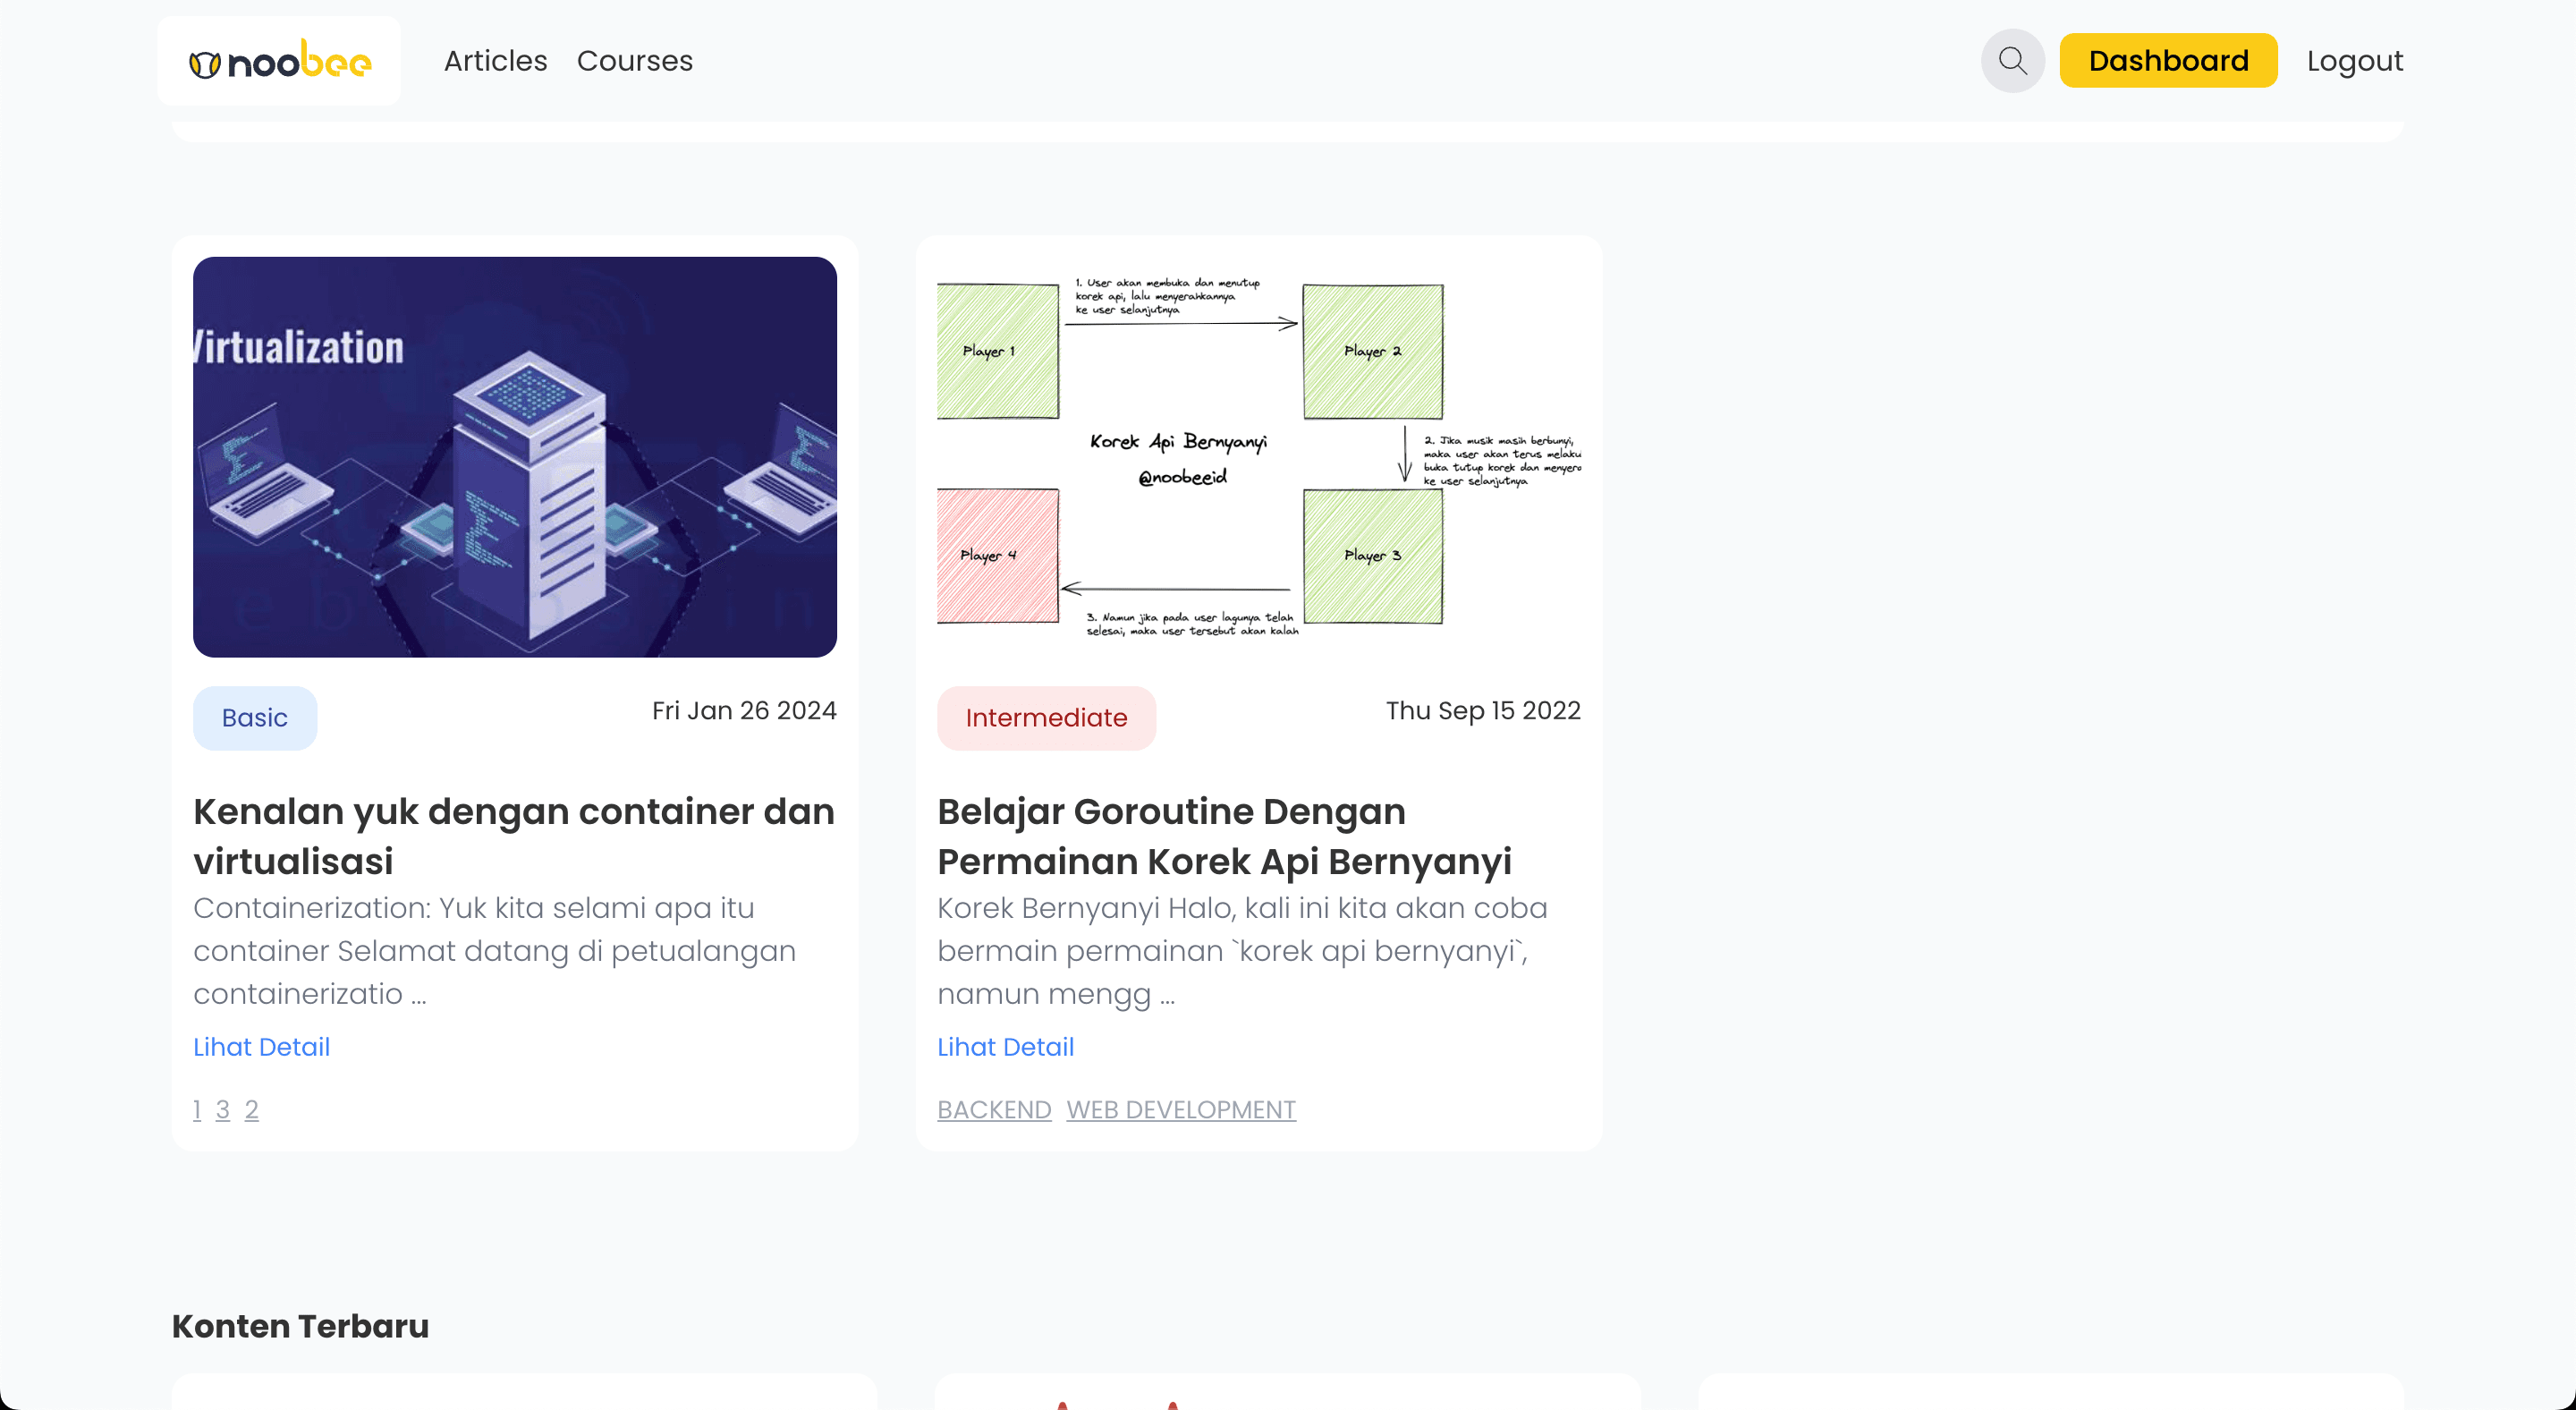This screenshot has height=1410, width=2576.
Task: Open the search icon in the navbar
Action: (2013, 60)
